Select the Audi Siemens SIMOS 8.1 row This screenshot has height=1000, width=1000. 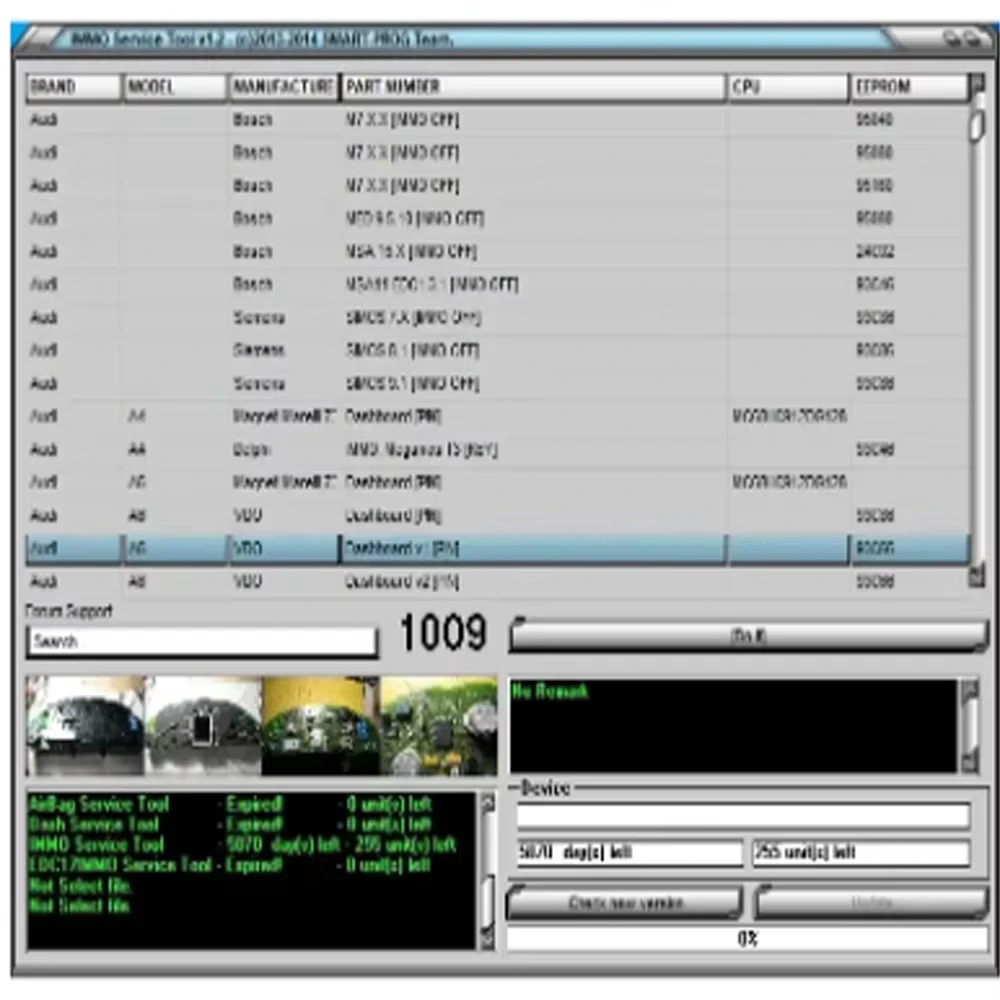click(x=497, y=350)
